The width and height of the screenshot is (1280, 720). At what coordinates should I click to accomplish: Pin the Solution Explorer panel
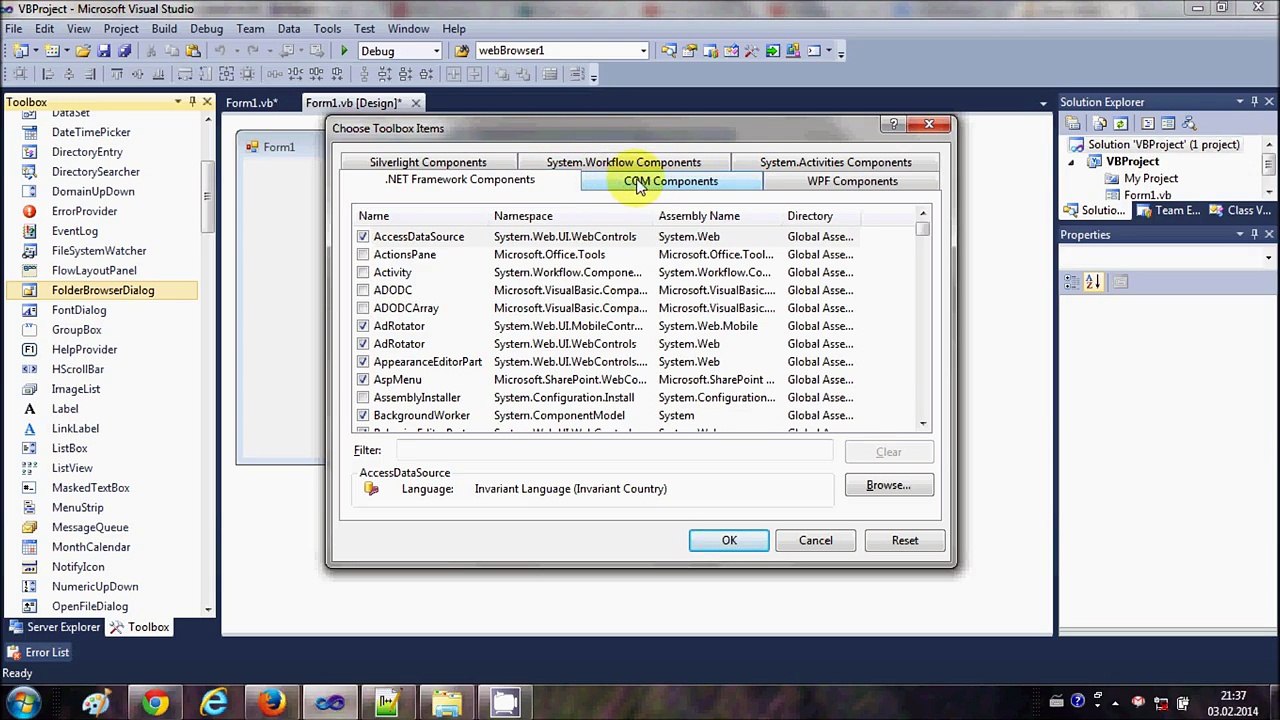1254,102
